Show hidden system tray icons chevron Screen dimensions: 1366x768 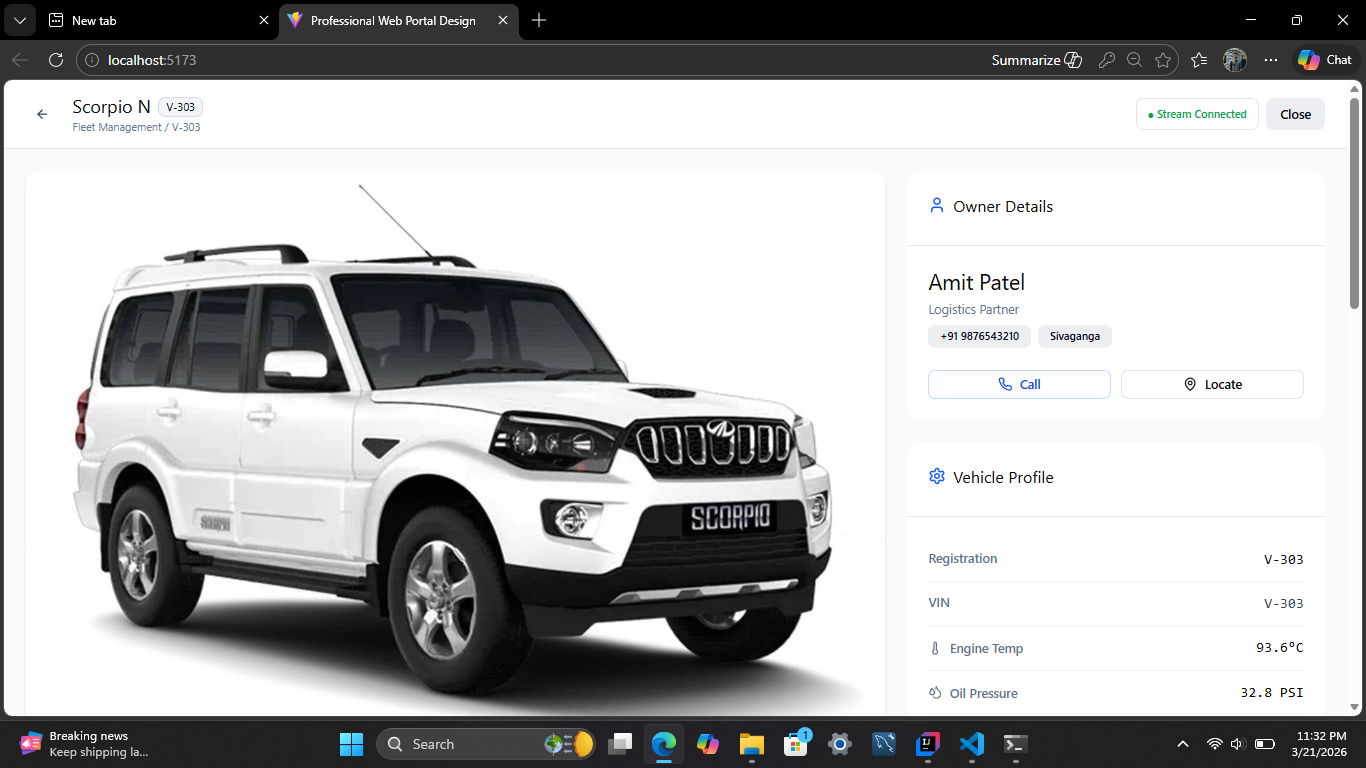coord(1183,744)
